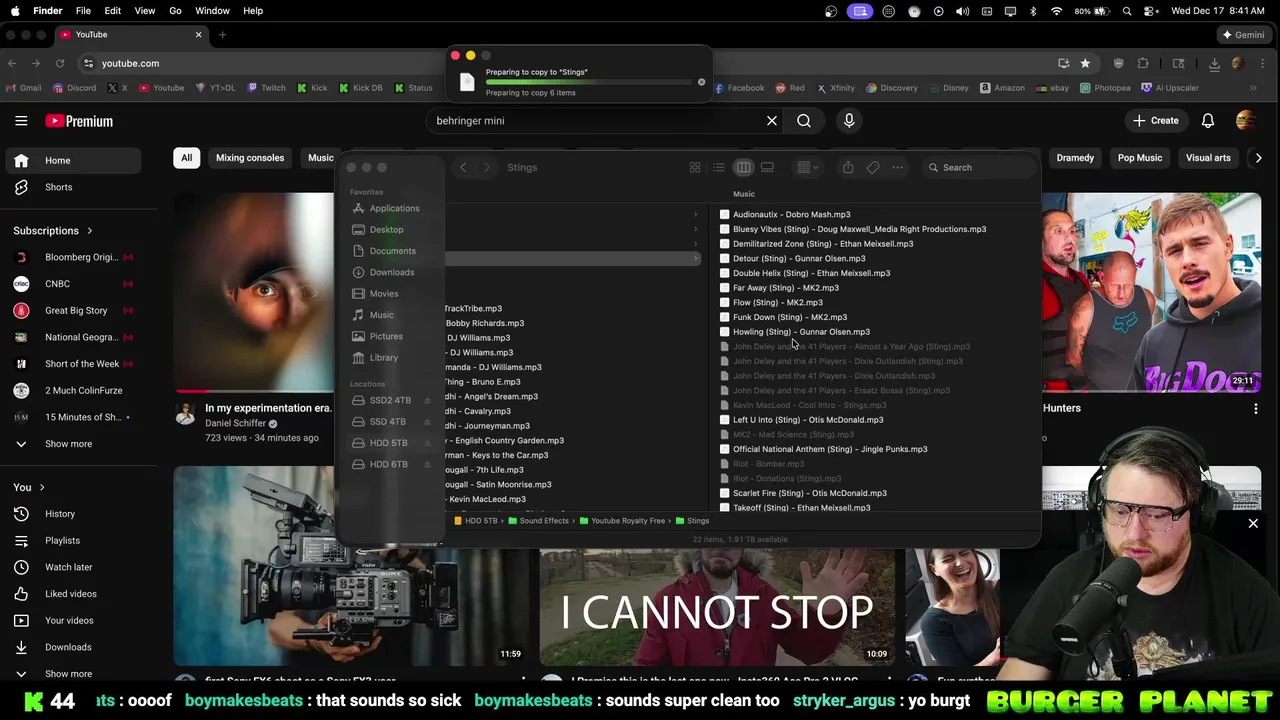The width and height of the screenshot is (1280, 720).
Task: Select the Mixing consoles chip
Action: pyautogui.click(x=250, y=158)
